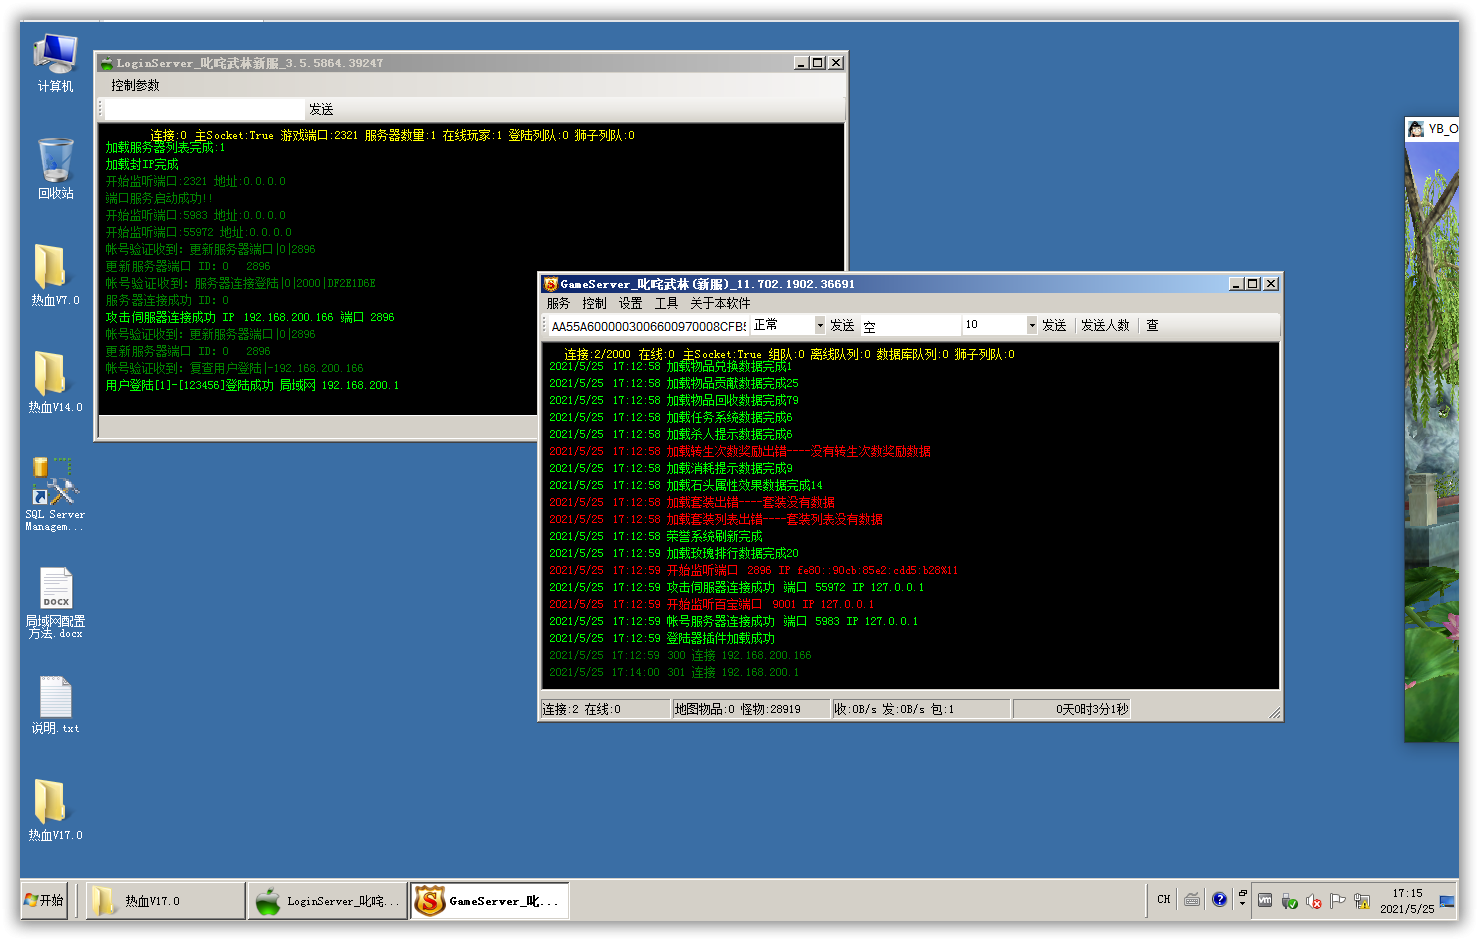Open the 关于本软件 menu in GameServer

tap(720, 303)
